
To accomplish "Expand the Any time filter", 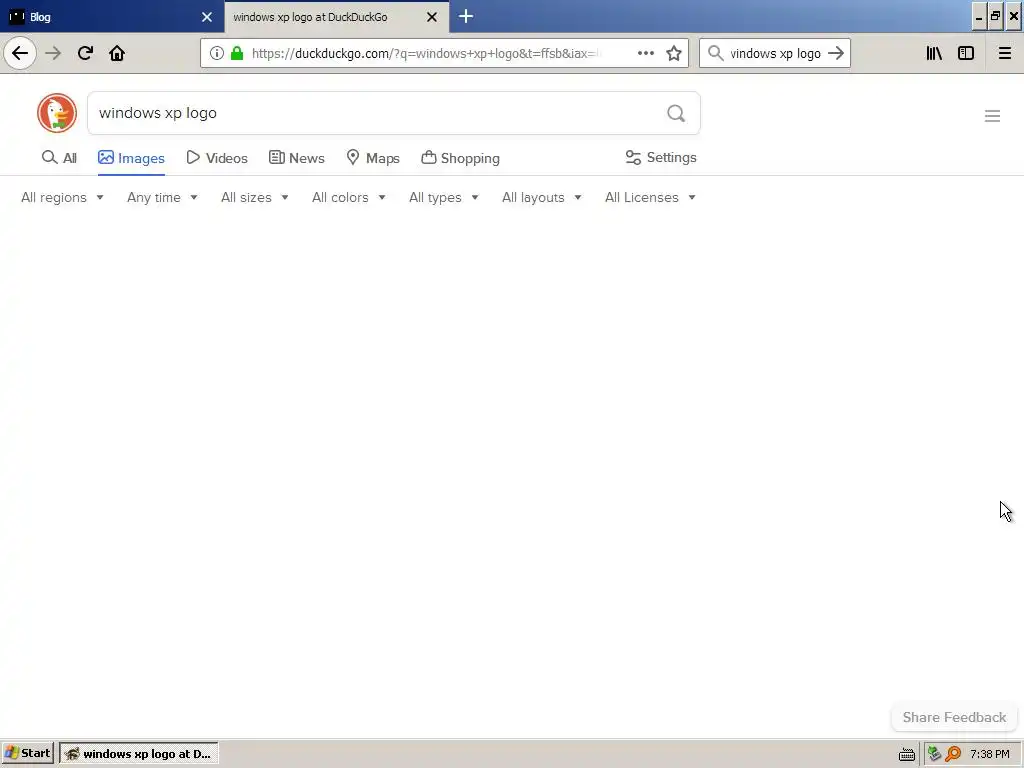I will coord(162,197).
